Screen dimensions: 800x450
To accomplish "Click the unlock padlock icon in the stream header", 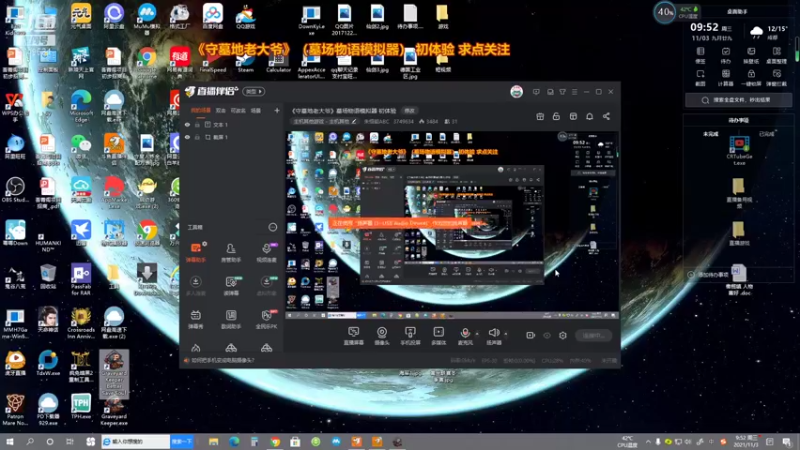I will [556, 116].
